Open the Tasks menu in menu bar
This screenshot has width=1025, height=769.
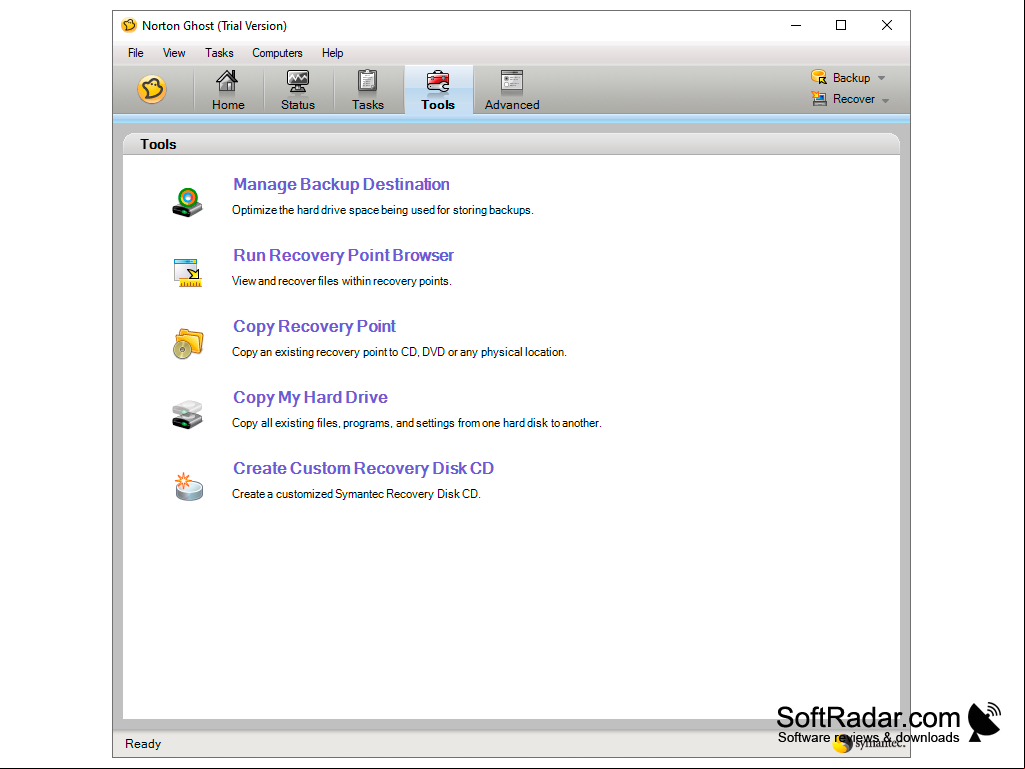pos(219,53)
